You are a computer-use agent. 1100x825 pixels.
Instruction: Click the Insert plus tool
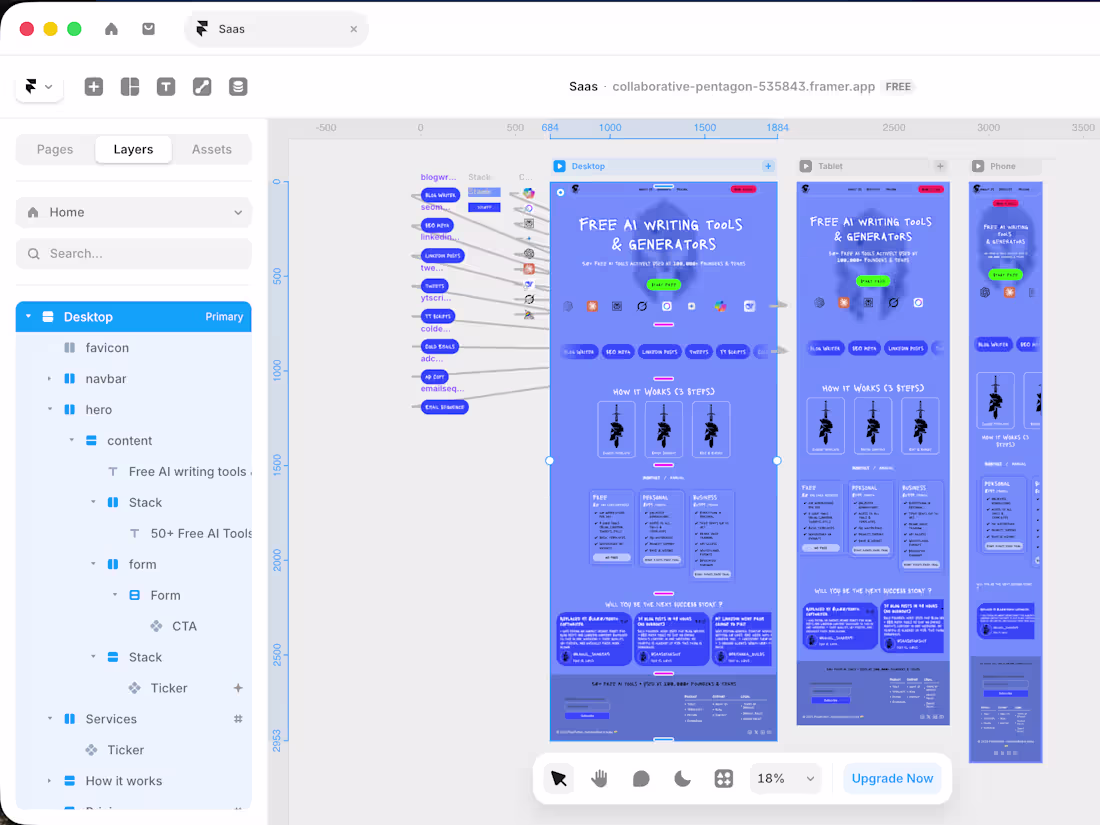(x=94, y=87)
